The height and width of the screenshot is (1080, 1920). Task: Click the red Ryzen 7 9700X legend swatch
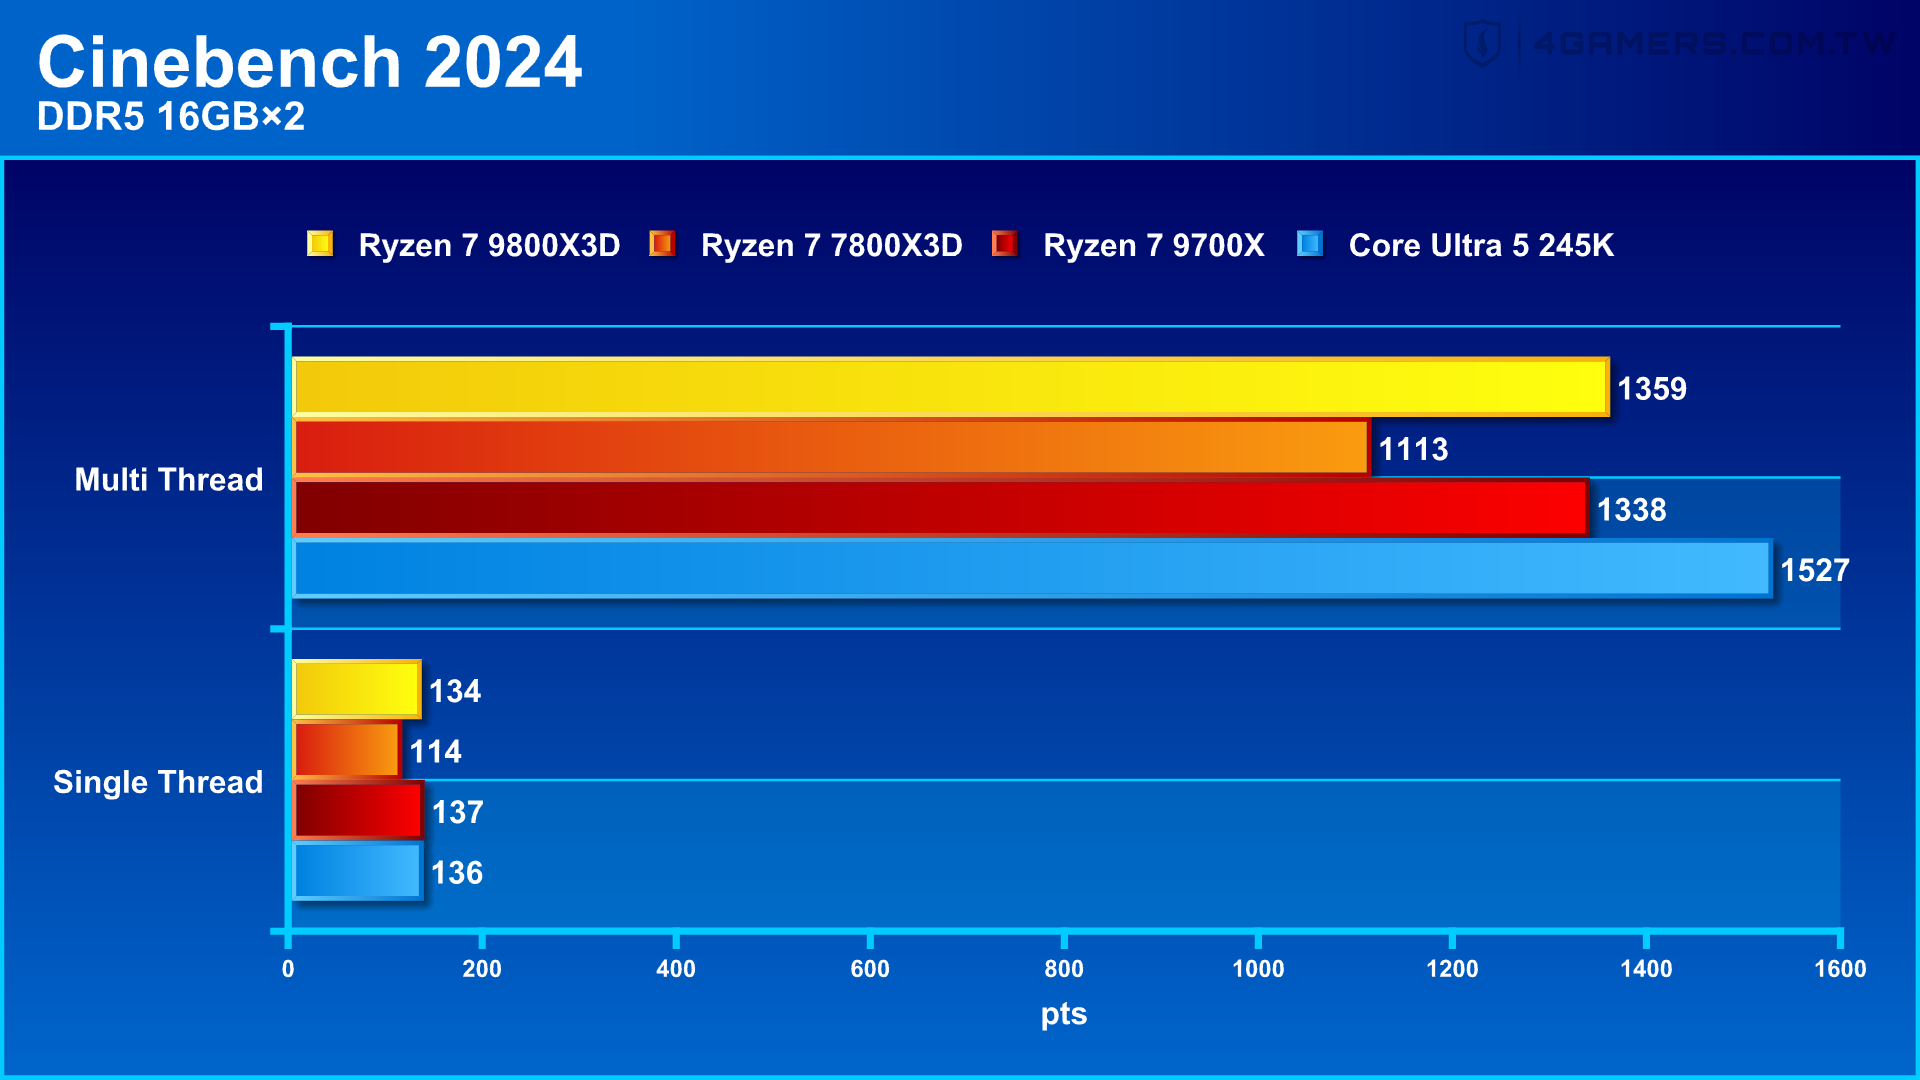click(1004, 244)
